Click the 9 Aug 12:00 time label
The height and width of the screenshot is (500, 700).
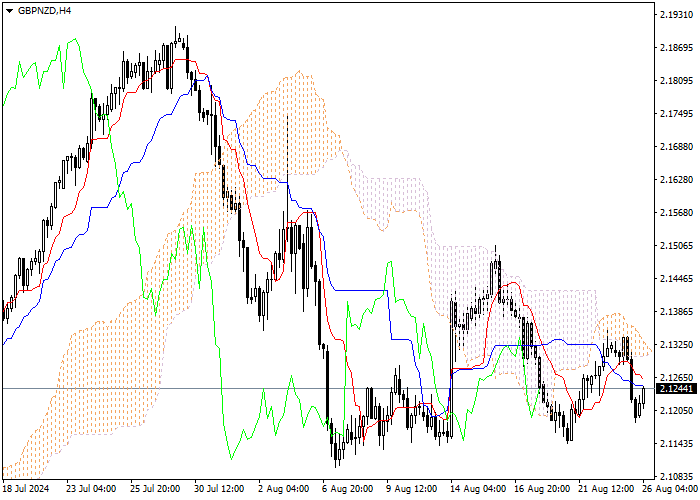click(x=412, y=489)
